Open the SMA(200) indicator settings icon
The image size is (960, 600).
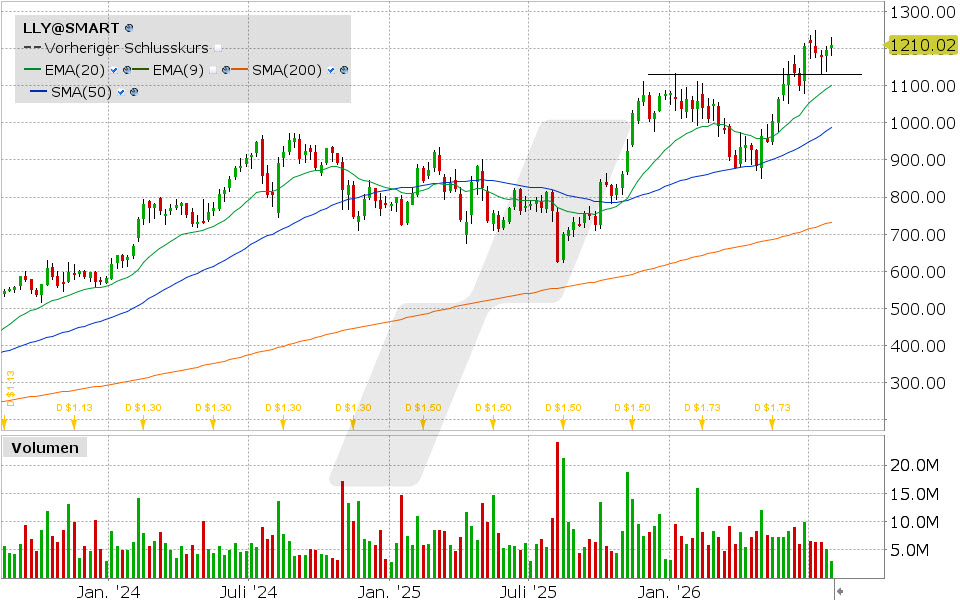click(x=343, y=70)
